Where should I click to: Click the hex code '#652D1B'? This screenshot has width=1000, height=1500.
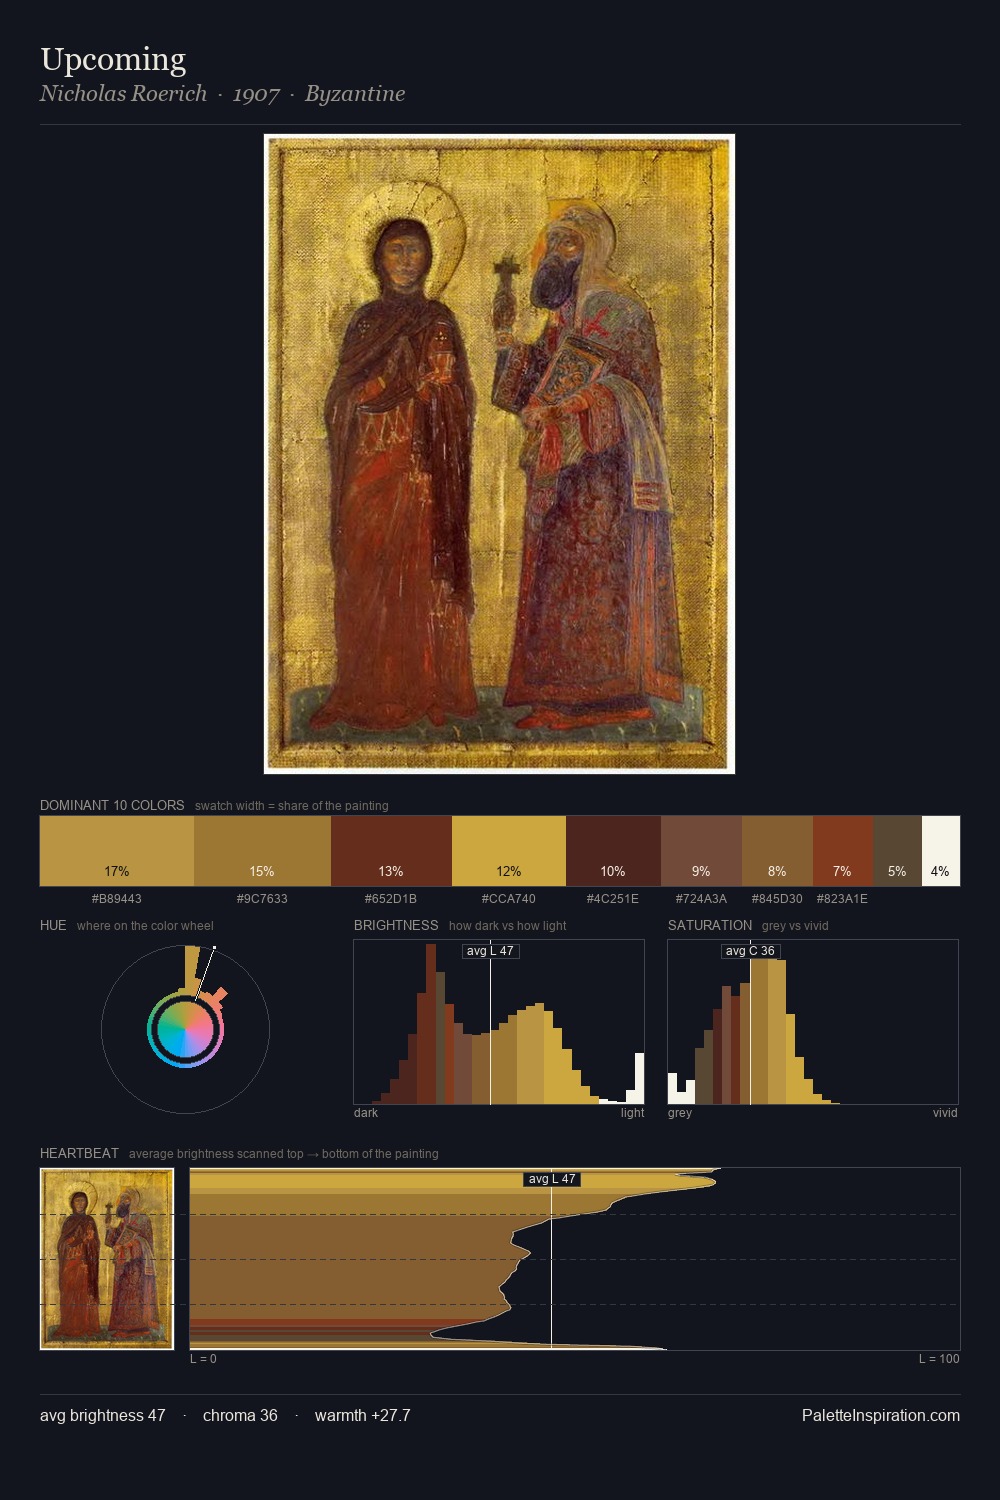tap(391, 899)
